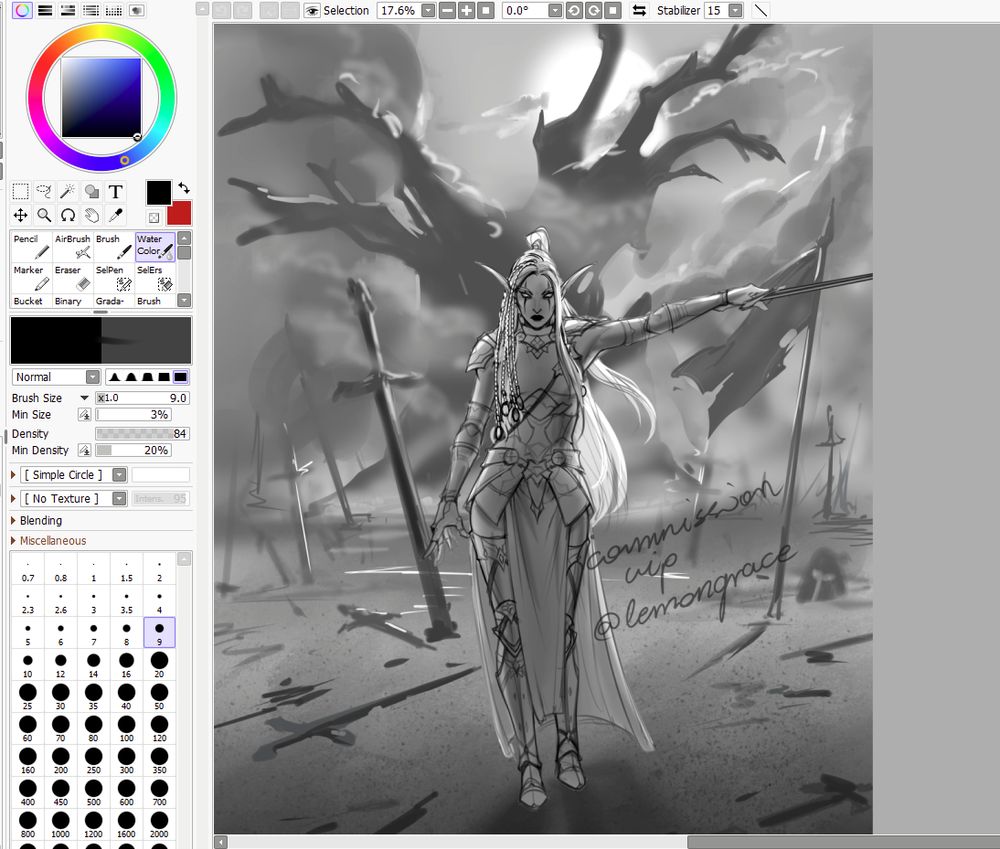
Task: Open the Stabilizer level dropdown
Action: tap(735, 11)
